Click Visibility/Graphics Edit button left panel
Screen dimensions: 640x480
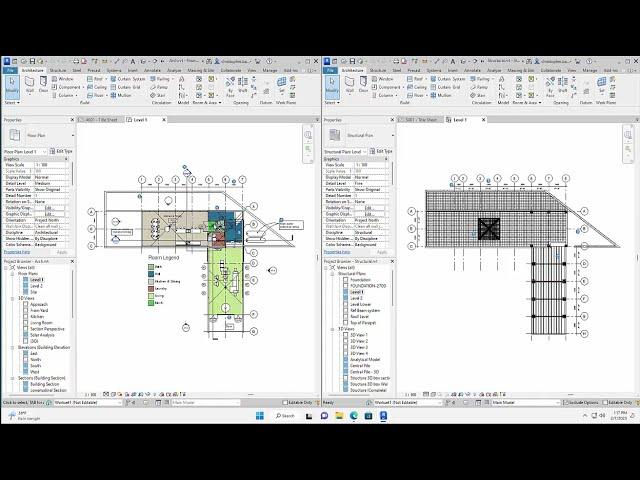[x=50, y=208]
